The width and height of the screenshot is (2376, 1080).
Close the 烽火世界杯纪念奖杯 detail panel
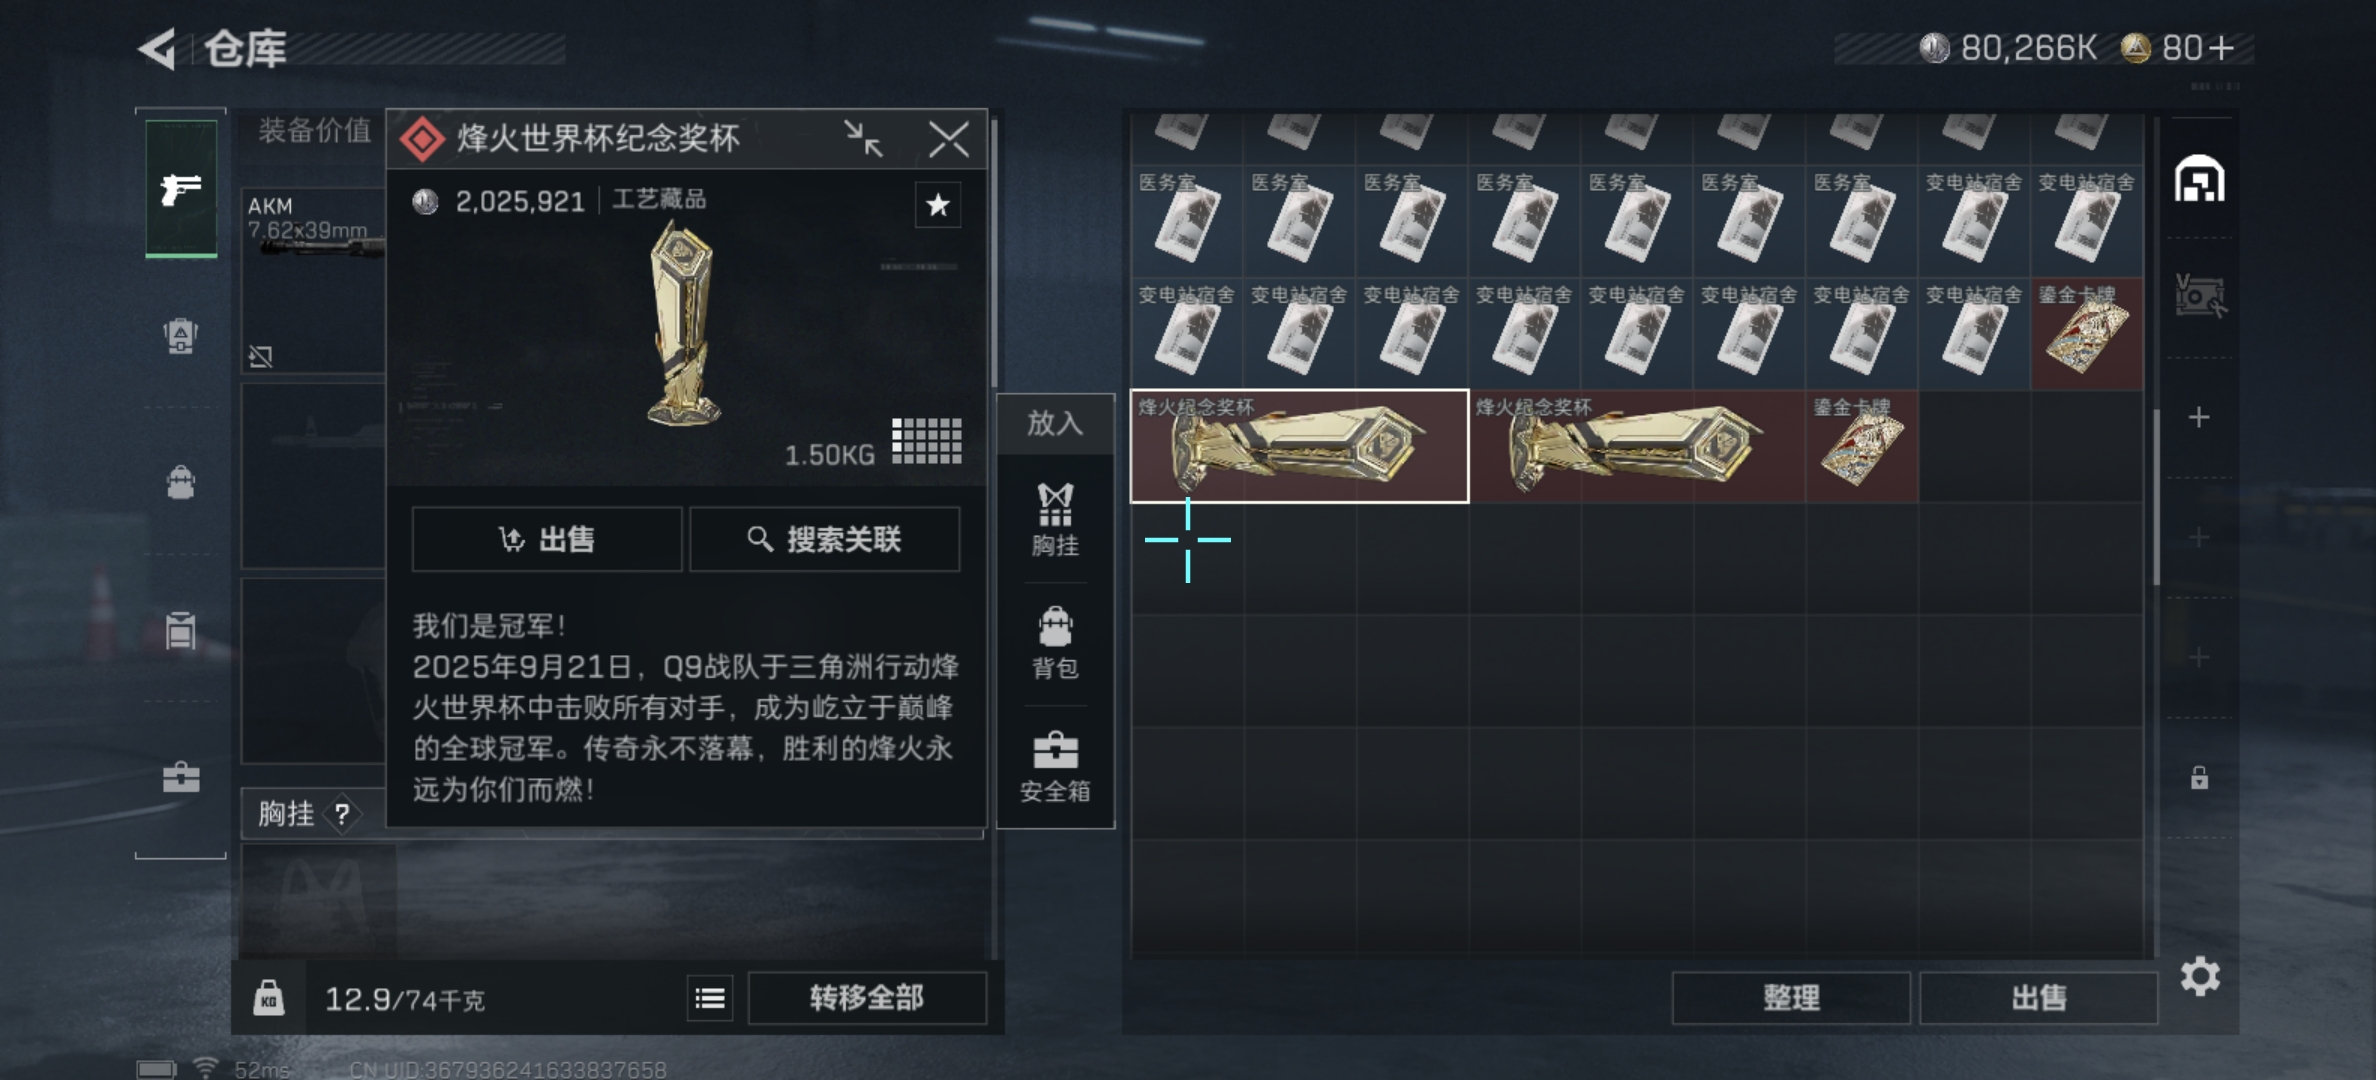[x=948, y=139]
